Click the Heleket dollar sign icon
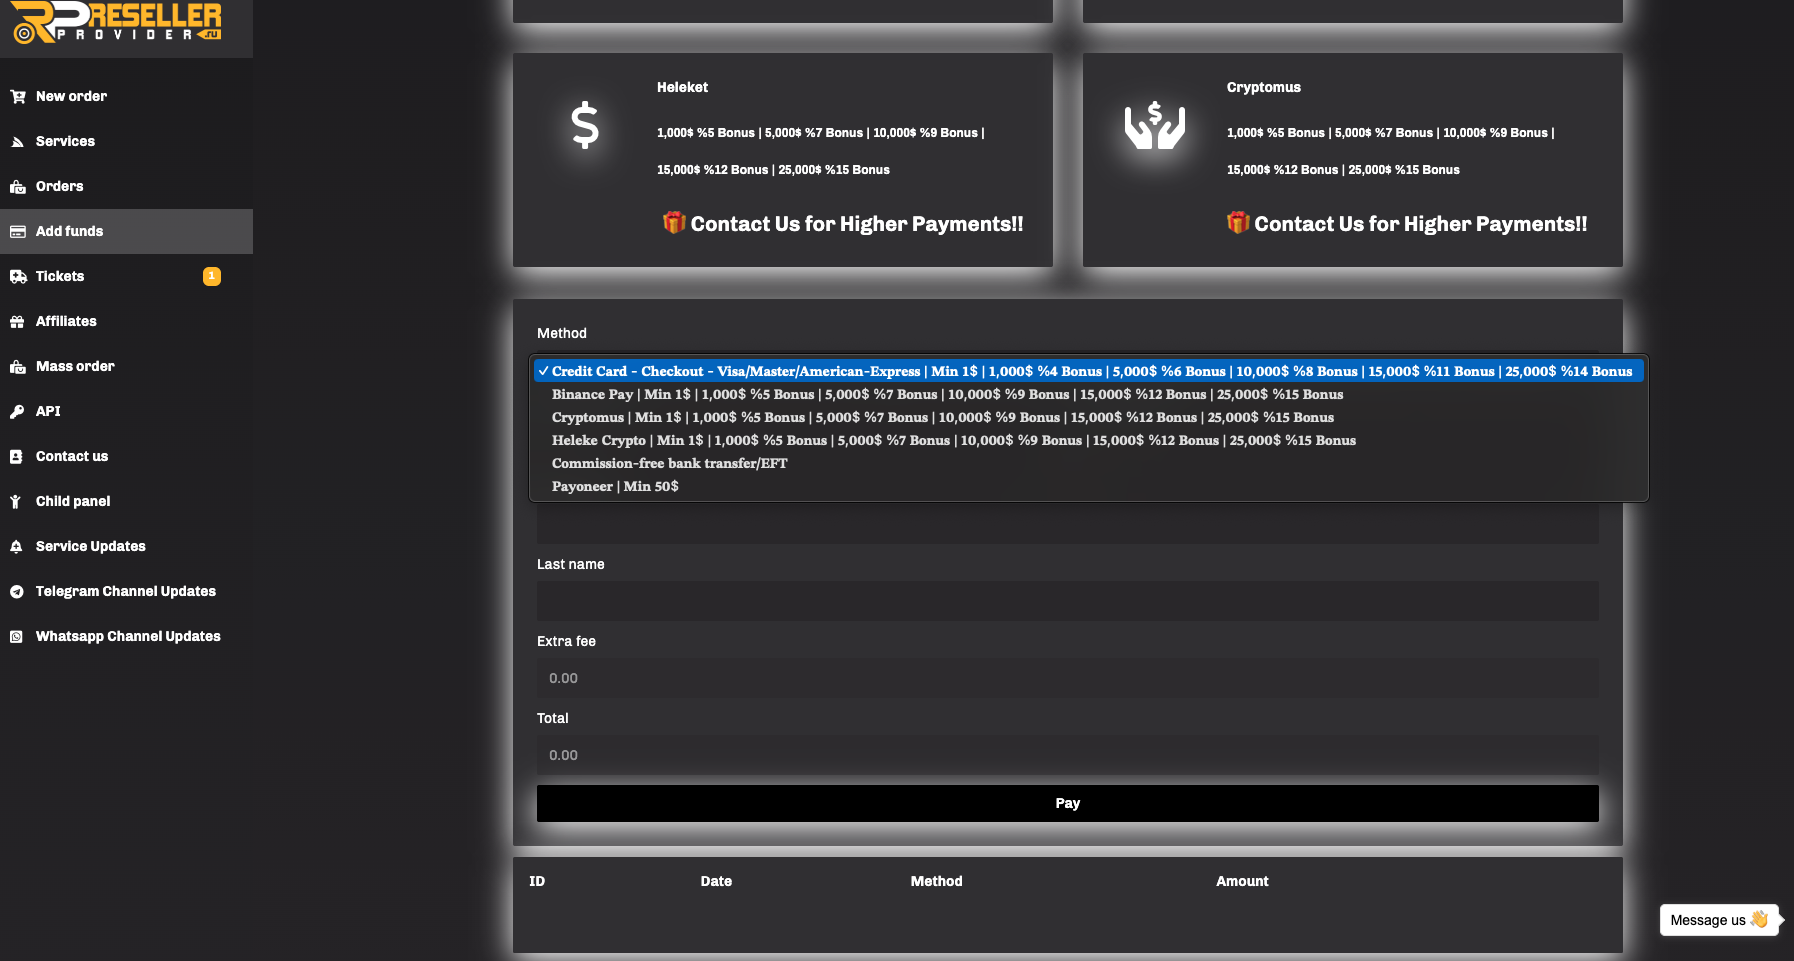1794x961 pixels. tap(584, 126)
